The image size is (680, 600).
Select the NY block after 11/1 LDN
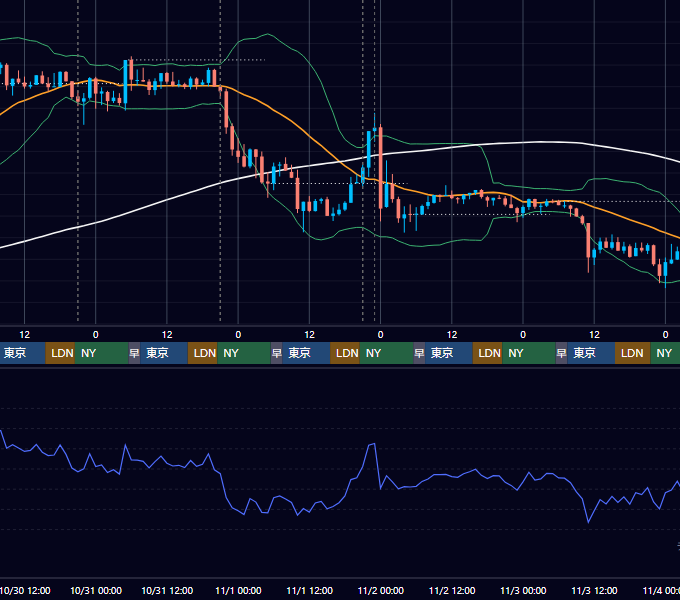pos(386,353)
